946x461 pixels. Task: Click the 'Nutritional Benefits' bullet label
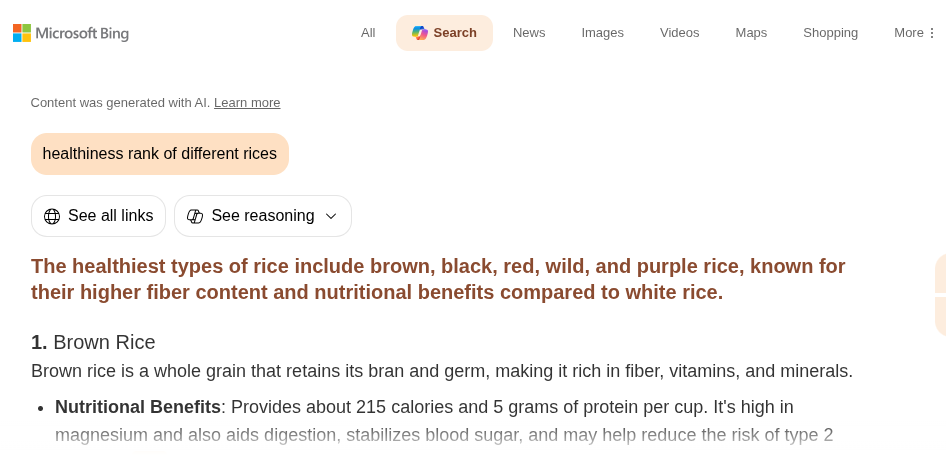(138, 407)
